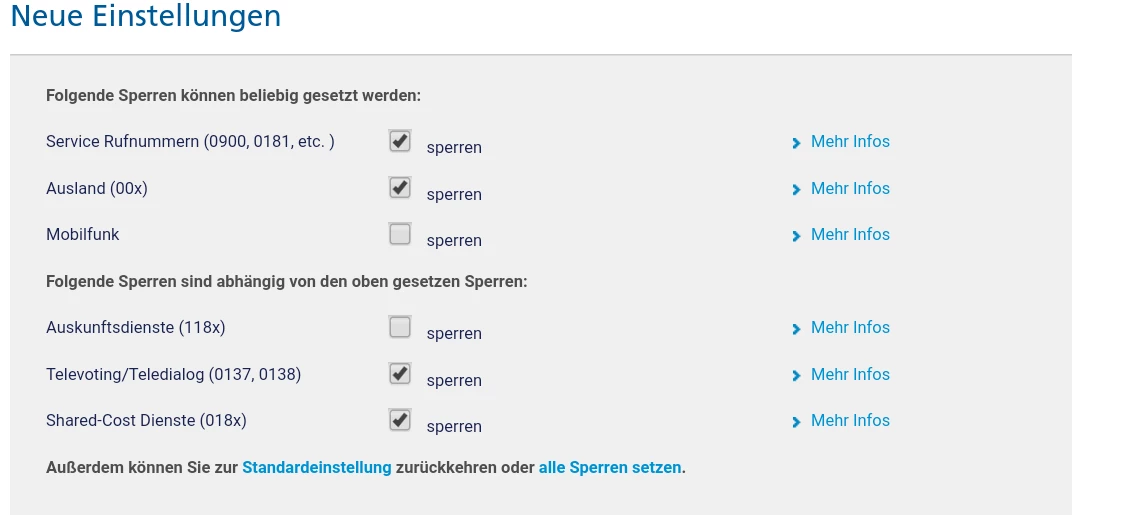Click arrow icon beside Auskunftsdienste Mehr Infos

pos(796,329)
